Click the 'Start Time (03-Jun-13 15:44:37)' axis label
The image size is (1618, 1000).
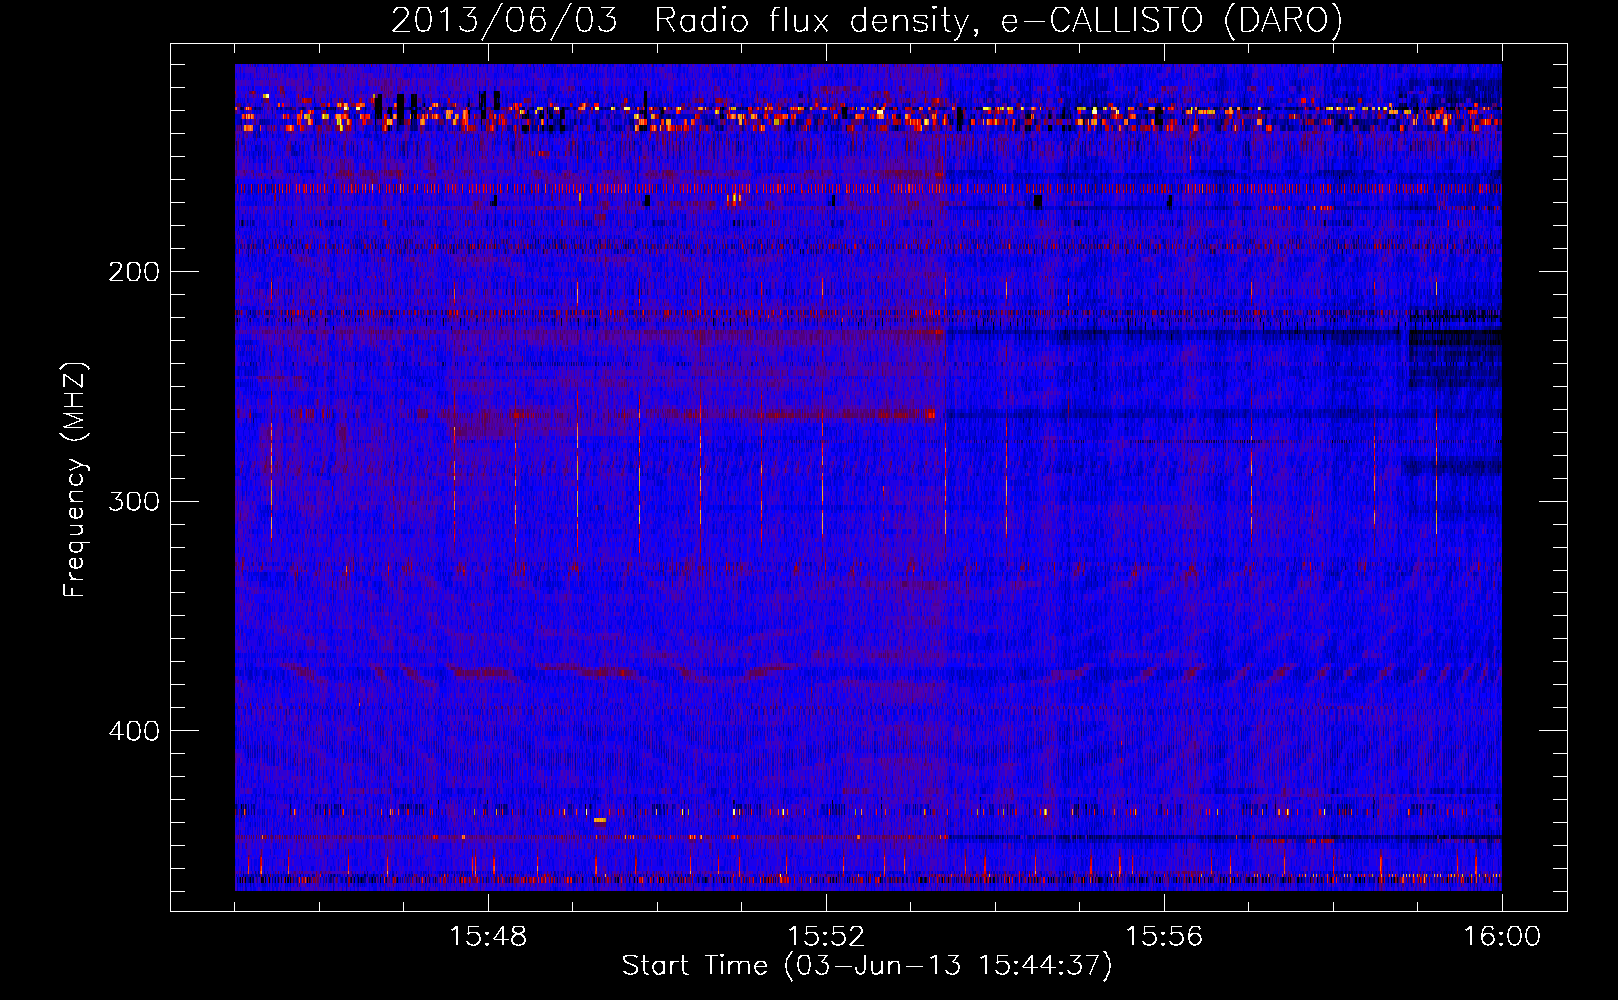tap(867, 966)
